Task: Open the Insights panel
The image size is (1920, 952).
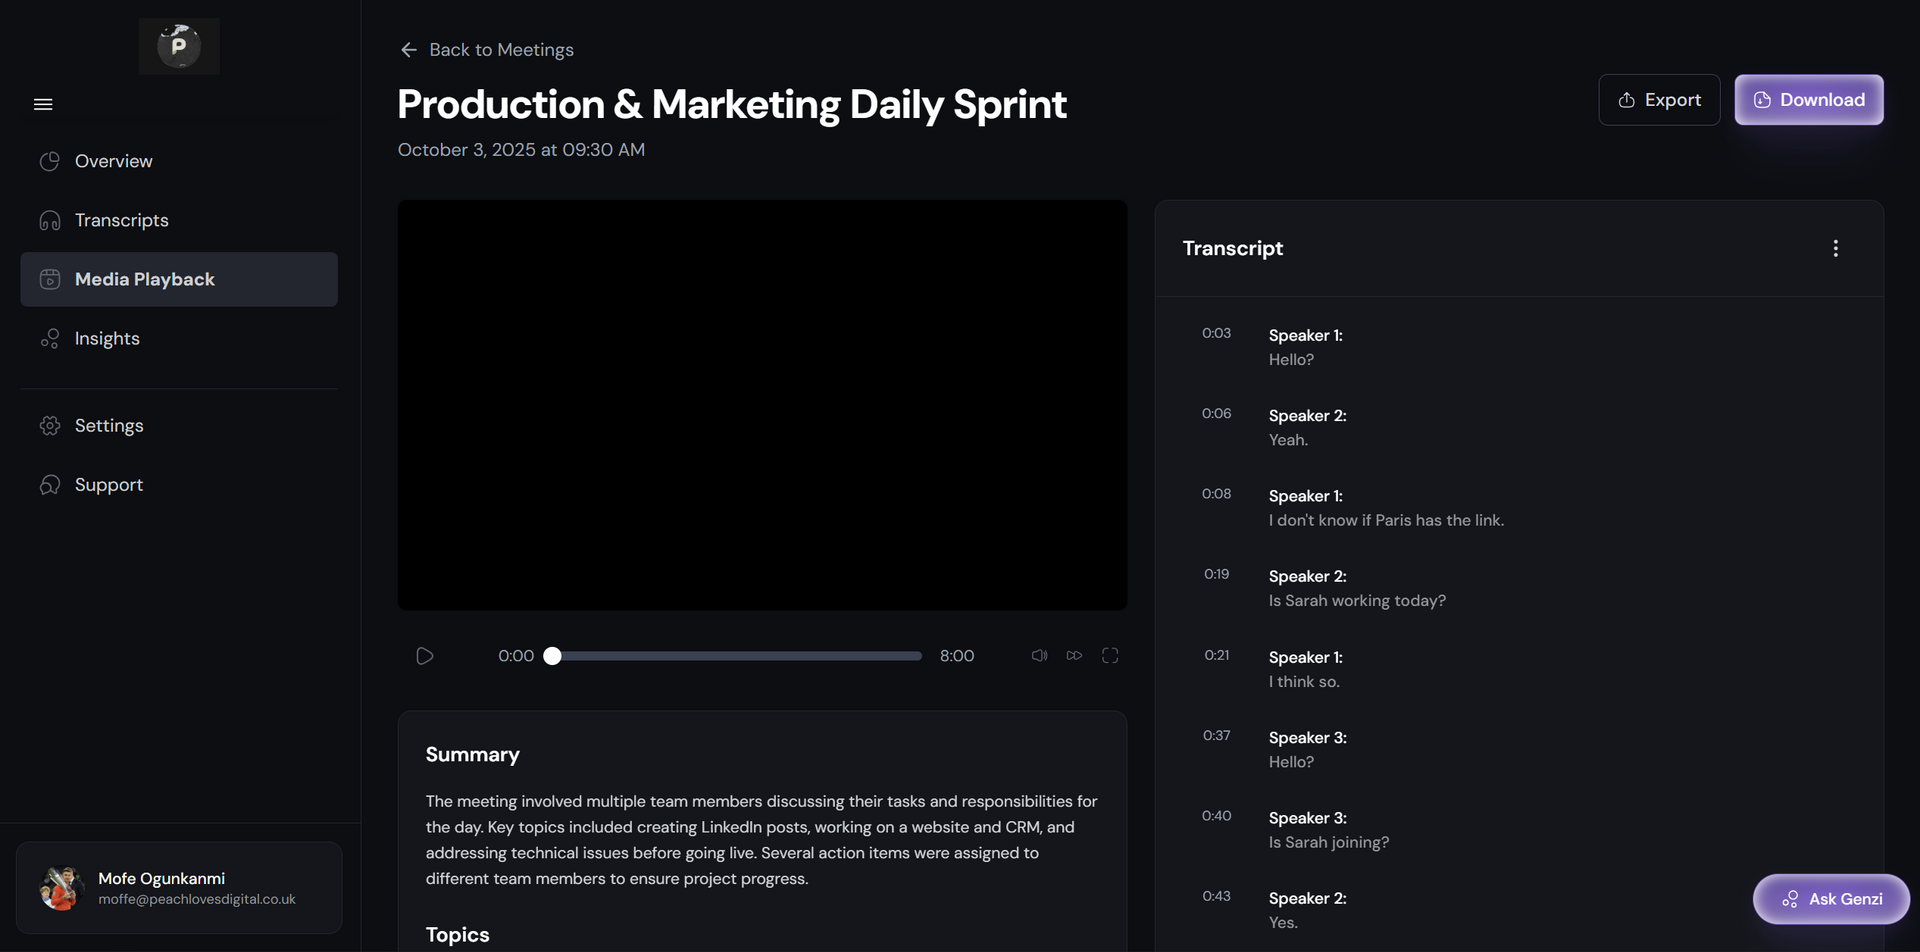Action: 107,338
